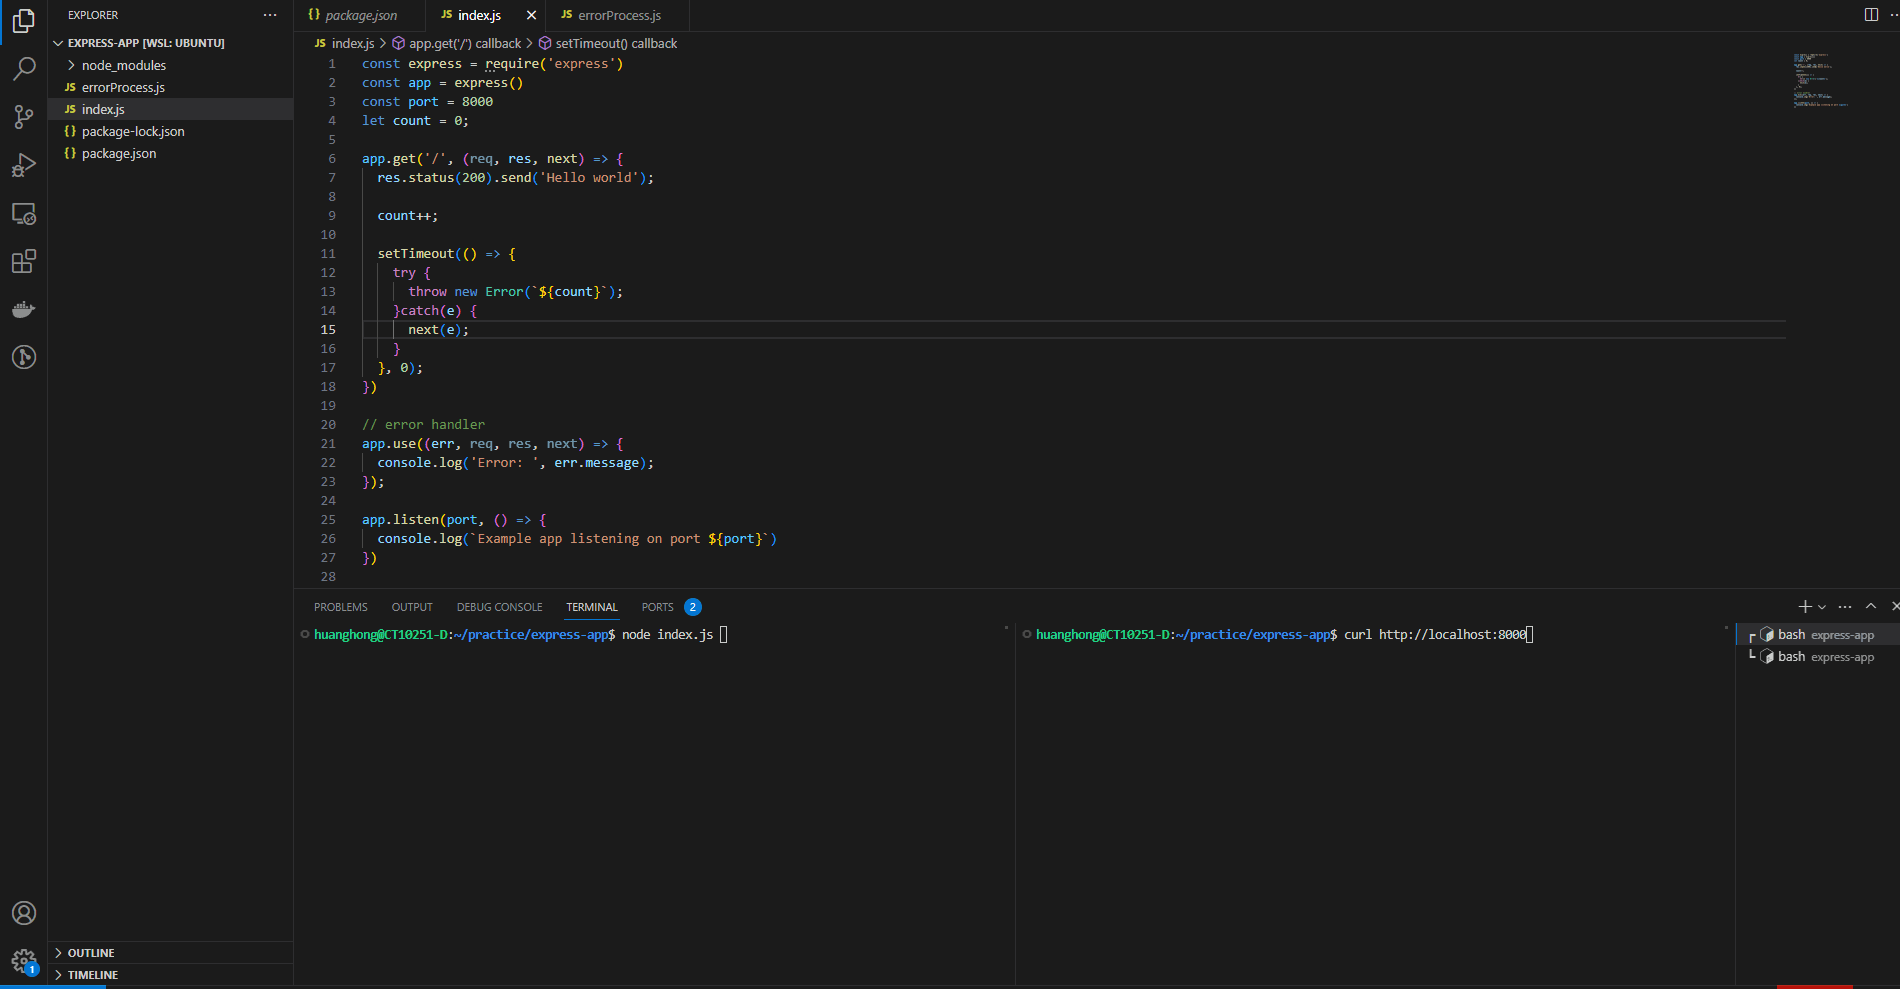Create a new terminal with the plus icon
The image size is (1900, 989).
[x=1804, y=606]
